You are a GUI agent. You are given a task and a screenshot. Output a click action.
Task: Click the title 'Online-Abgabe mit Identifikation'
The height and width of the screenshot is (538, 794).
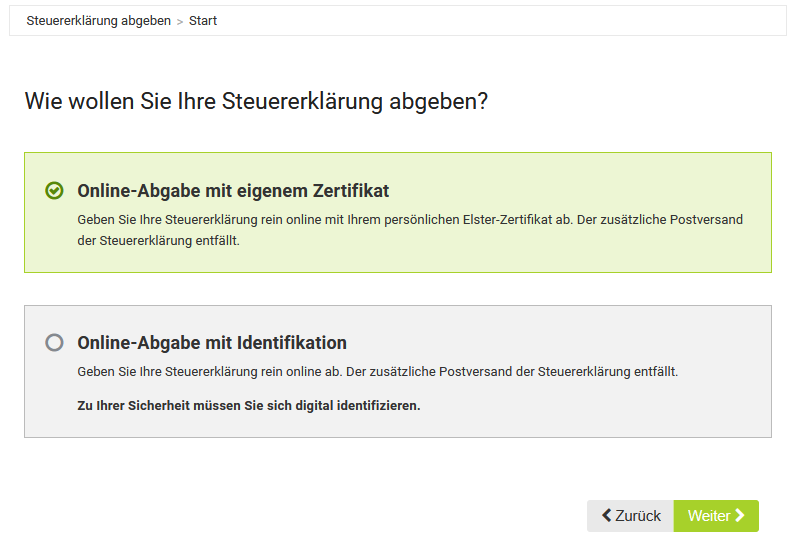(212, 342)
